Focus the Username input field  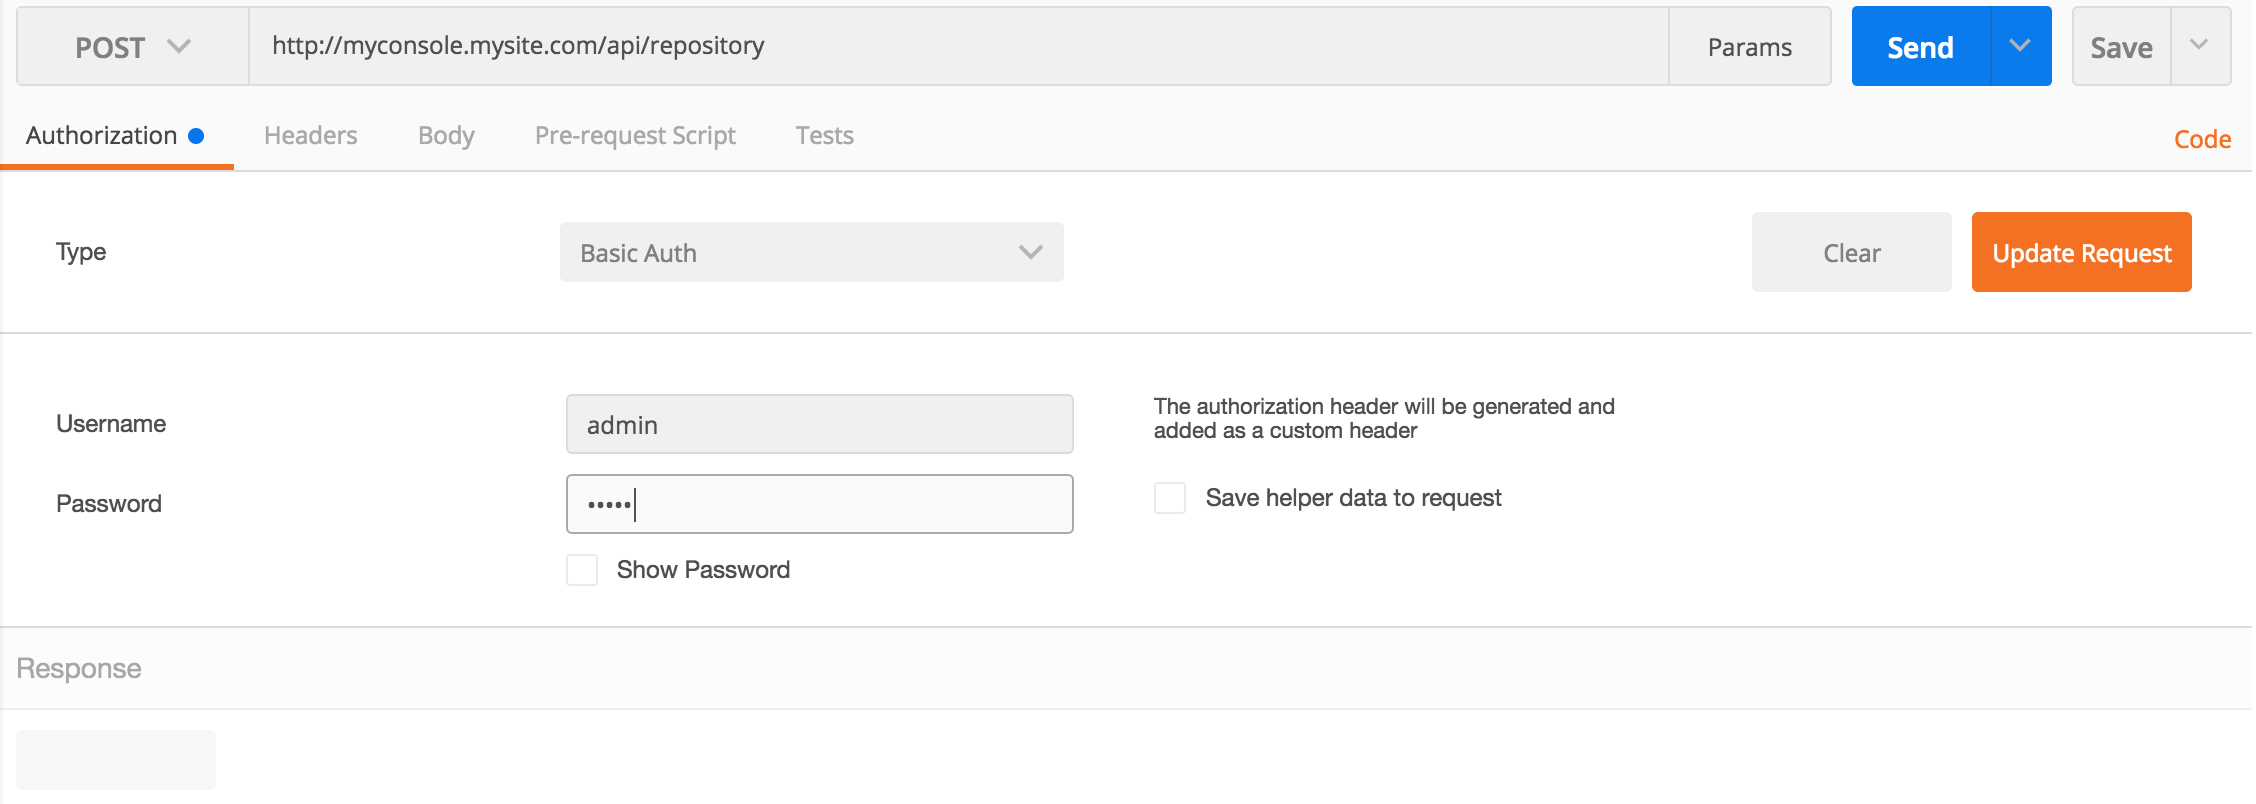(x=819, y=425)
